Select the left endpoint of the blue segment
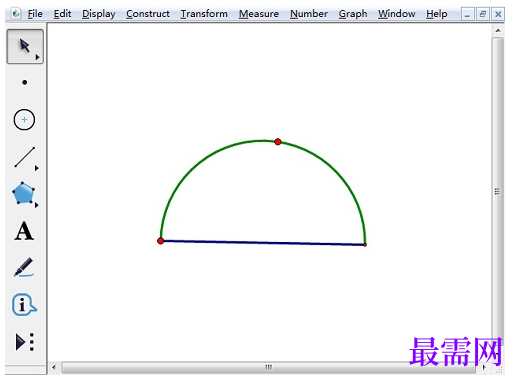The height and width of the screenshot is (383, 521). coord(160,241)
